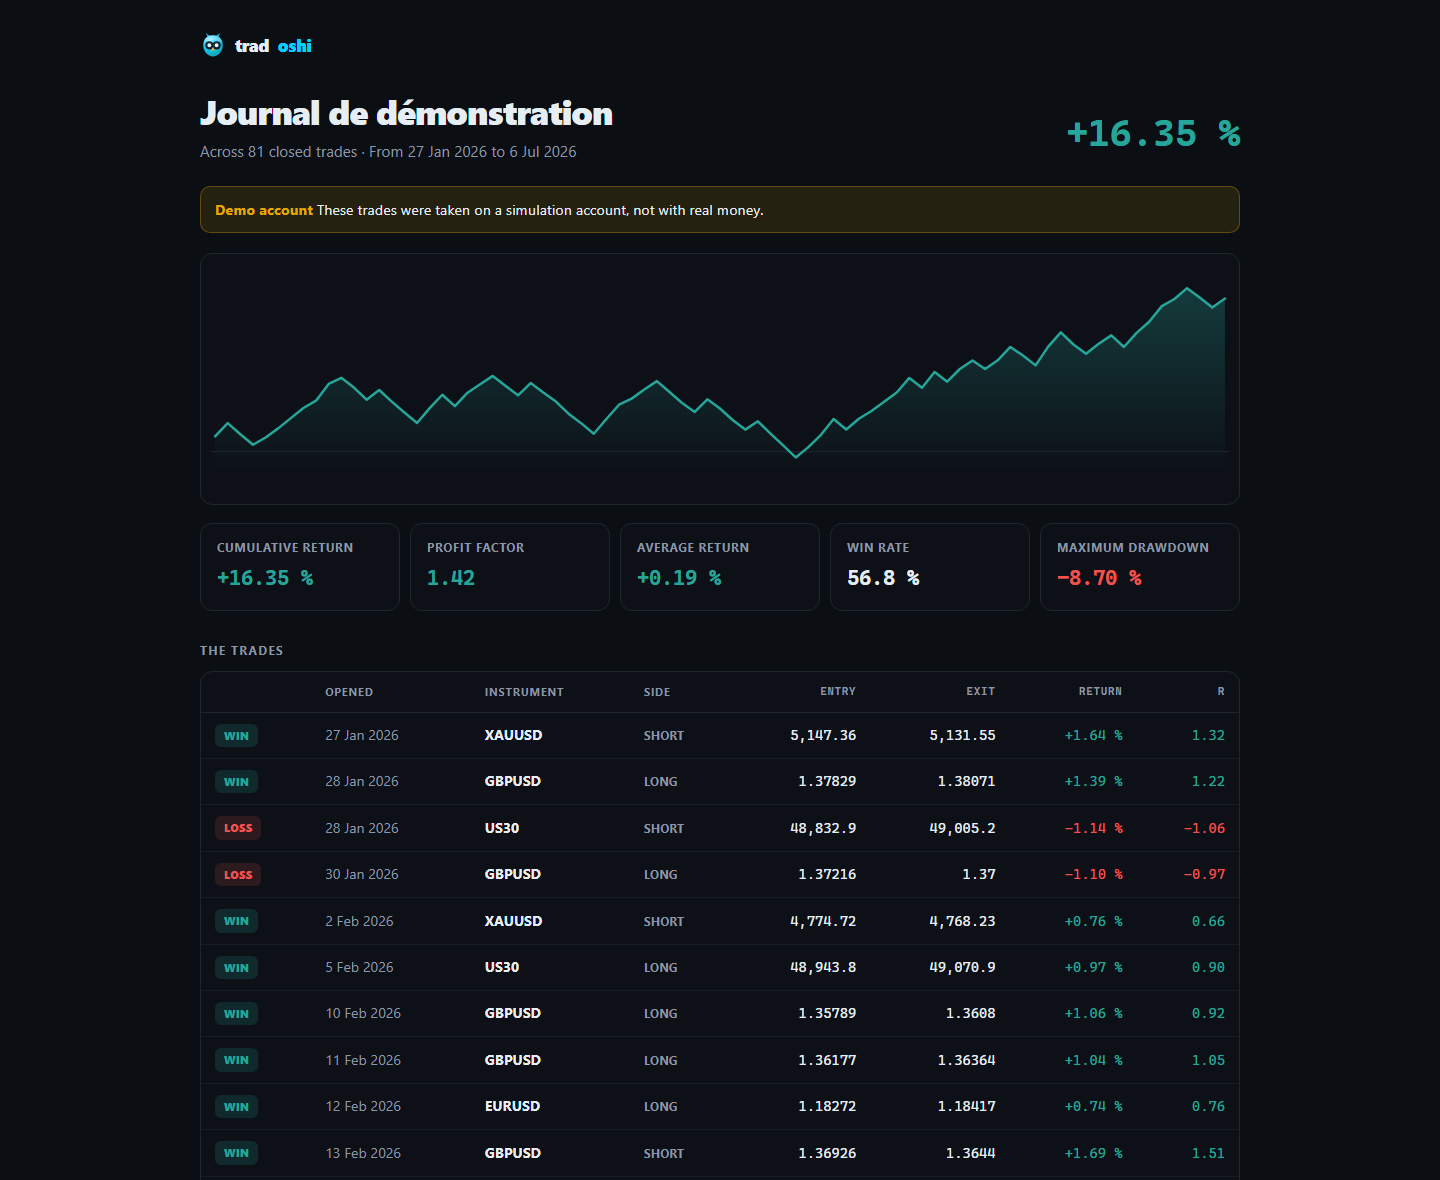Screen dimensions: 1440x1180
Task: Click the Profit Factor value 1.42
Action: coord(451,578)
